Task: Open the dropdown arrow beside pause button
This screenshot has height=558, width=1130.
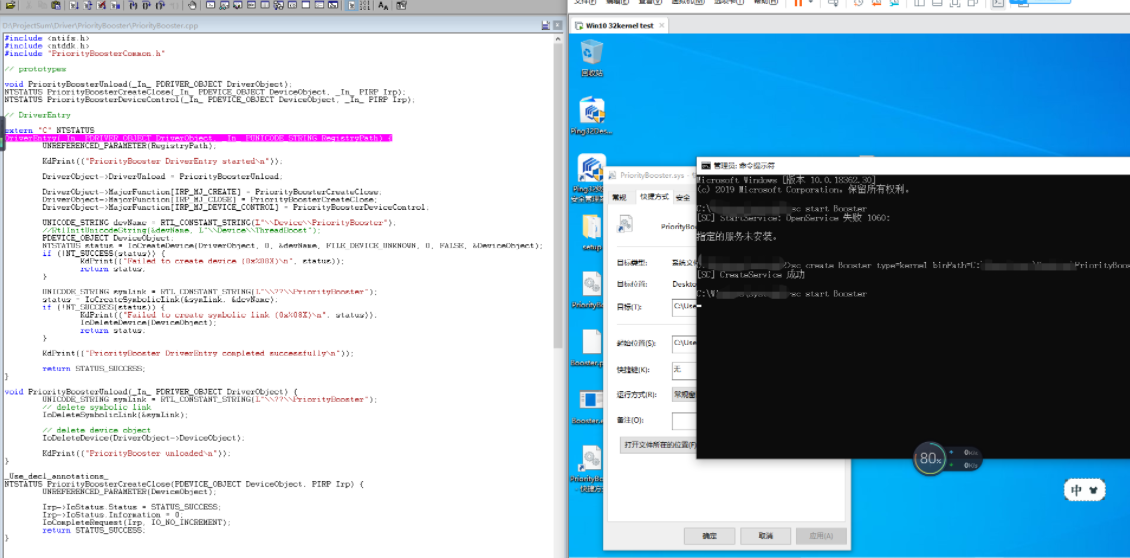Action: pos(811,3)
